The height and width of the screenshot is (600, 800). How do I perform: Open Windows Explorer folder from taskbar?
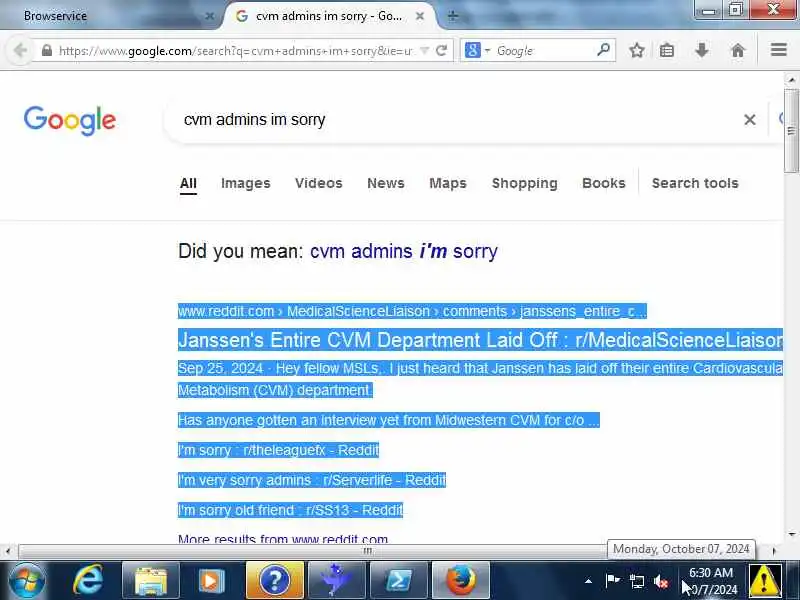click(x=151, y=581)
